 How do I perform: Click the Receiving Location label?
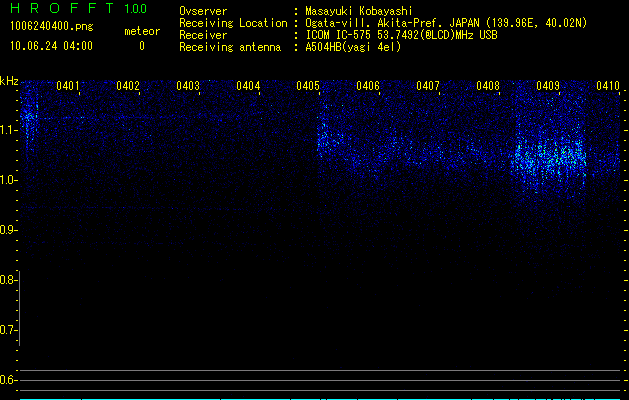[x=233, y=23]
